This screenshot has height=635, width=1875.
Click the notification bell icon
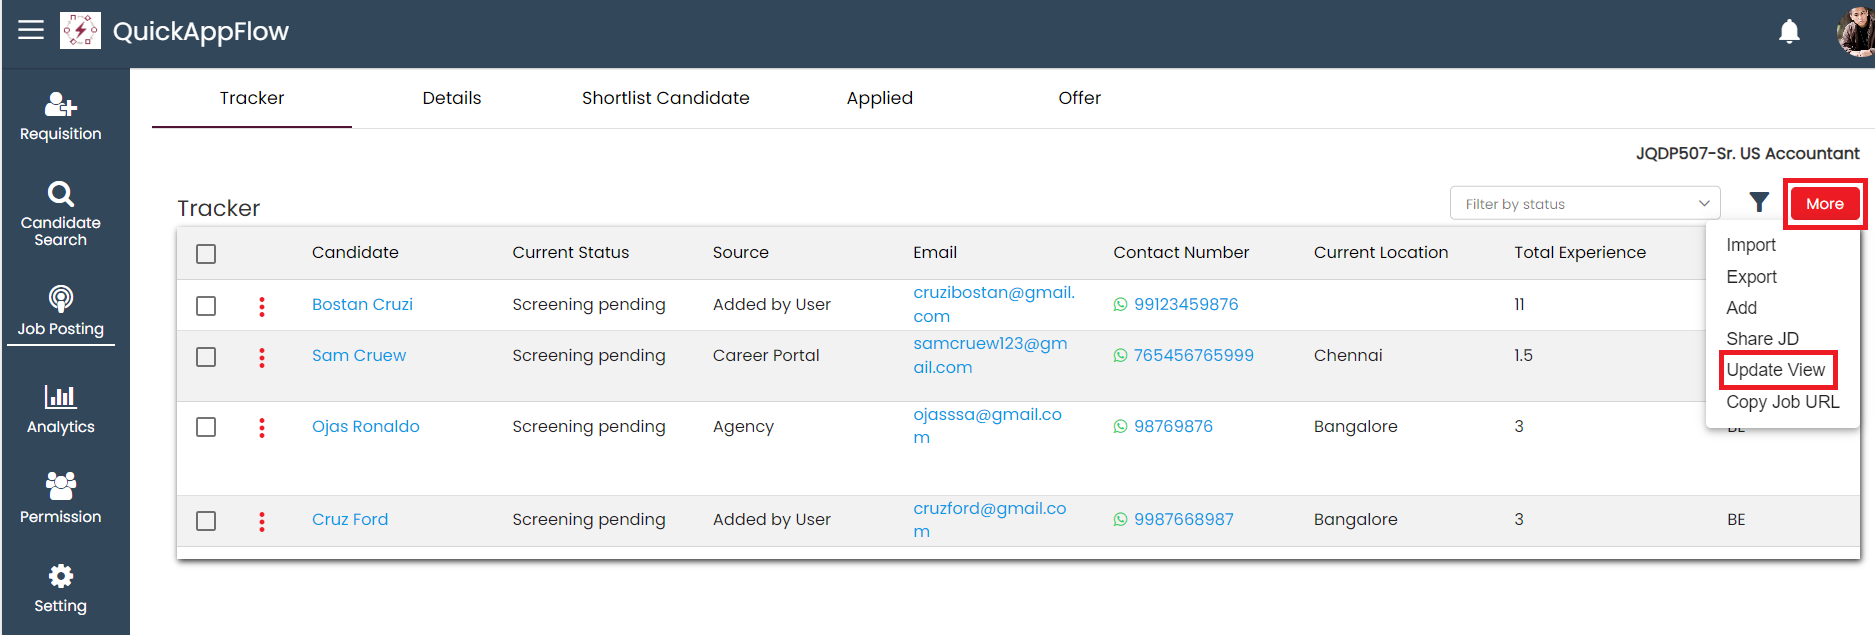[x=1789, y=32]
